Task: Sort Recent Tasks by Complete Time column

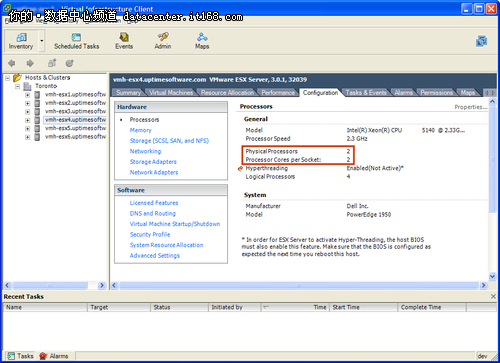Action: pyautogui.click(x=432, y=307)
